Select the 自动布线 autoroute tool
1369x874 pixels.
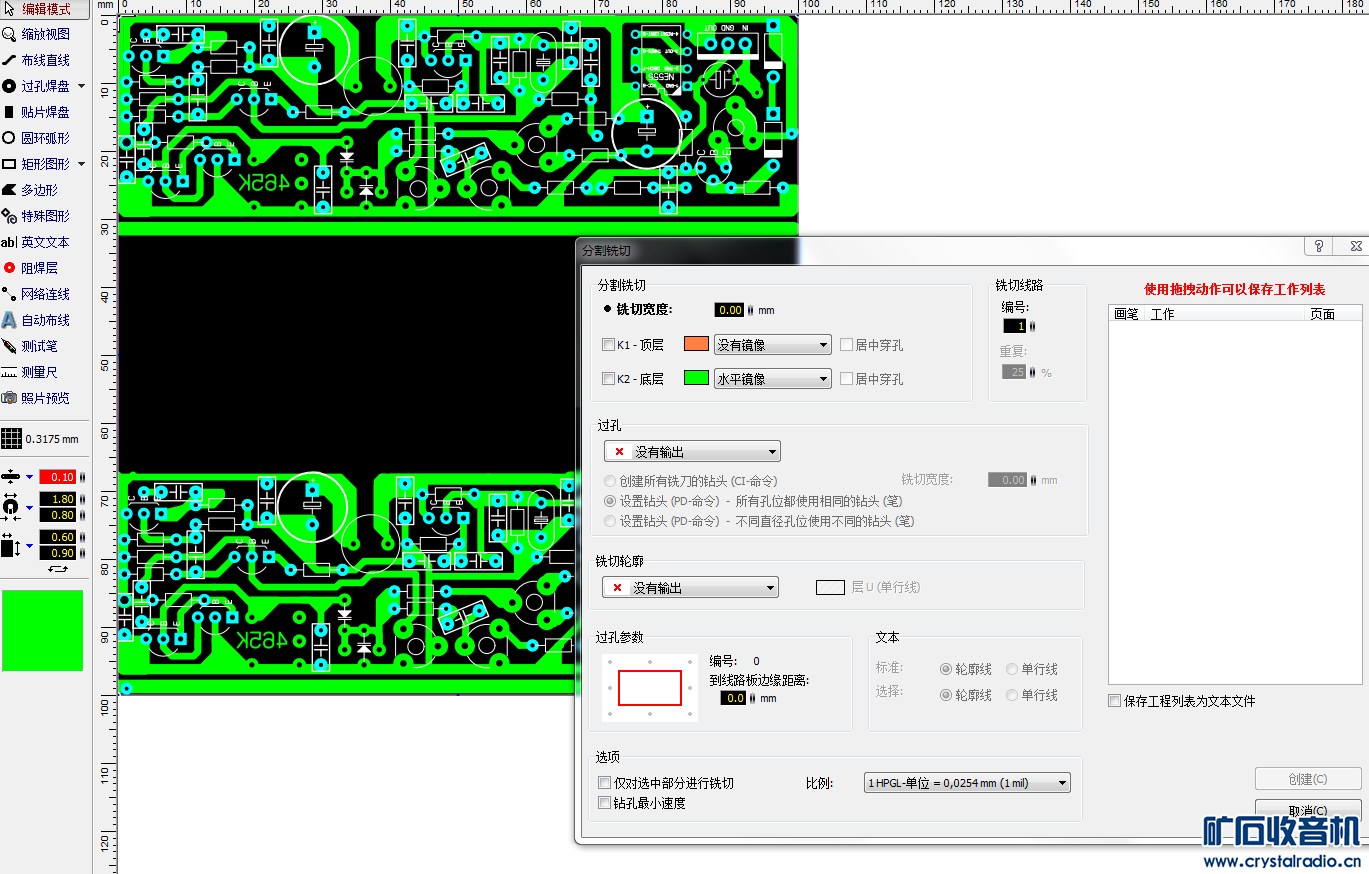point(38,320)
